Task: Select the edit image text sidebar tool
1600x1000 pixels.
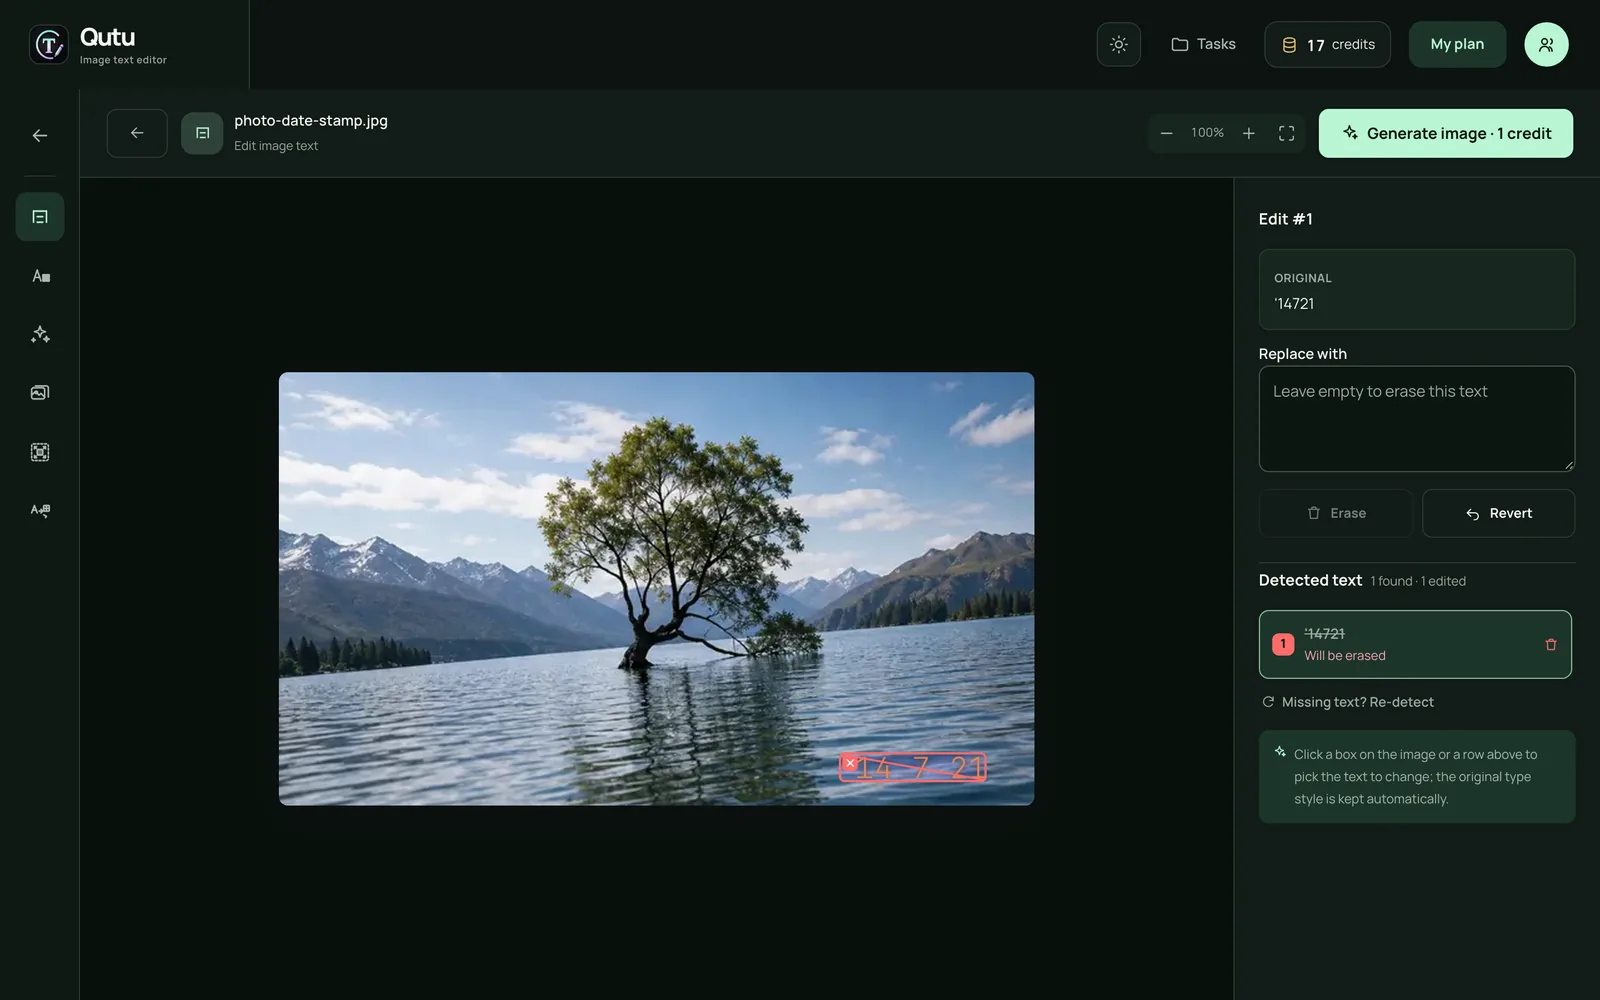Action: (x=40, y=217)
